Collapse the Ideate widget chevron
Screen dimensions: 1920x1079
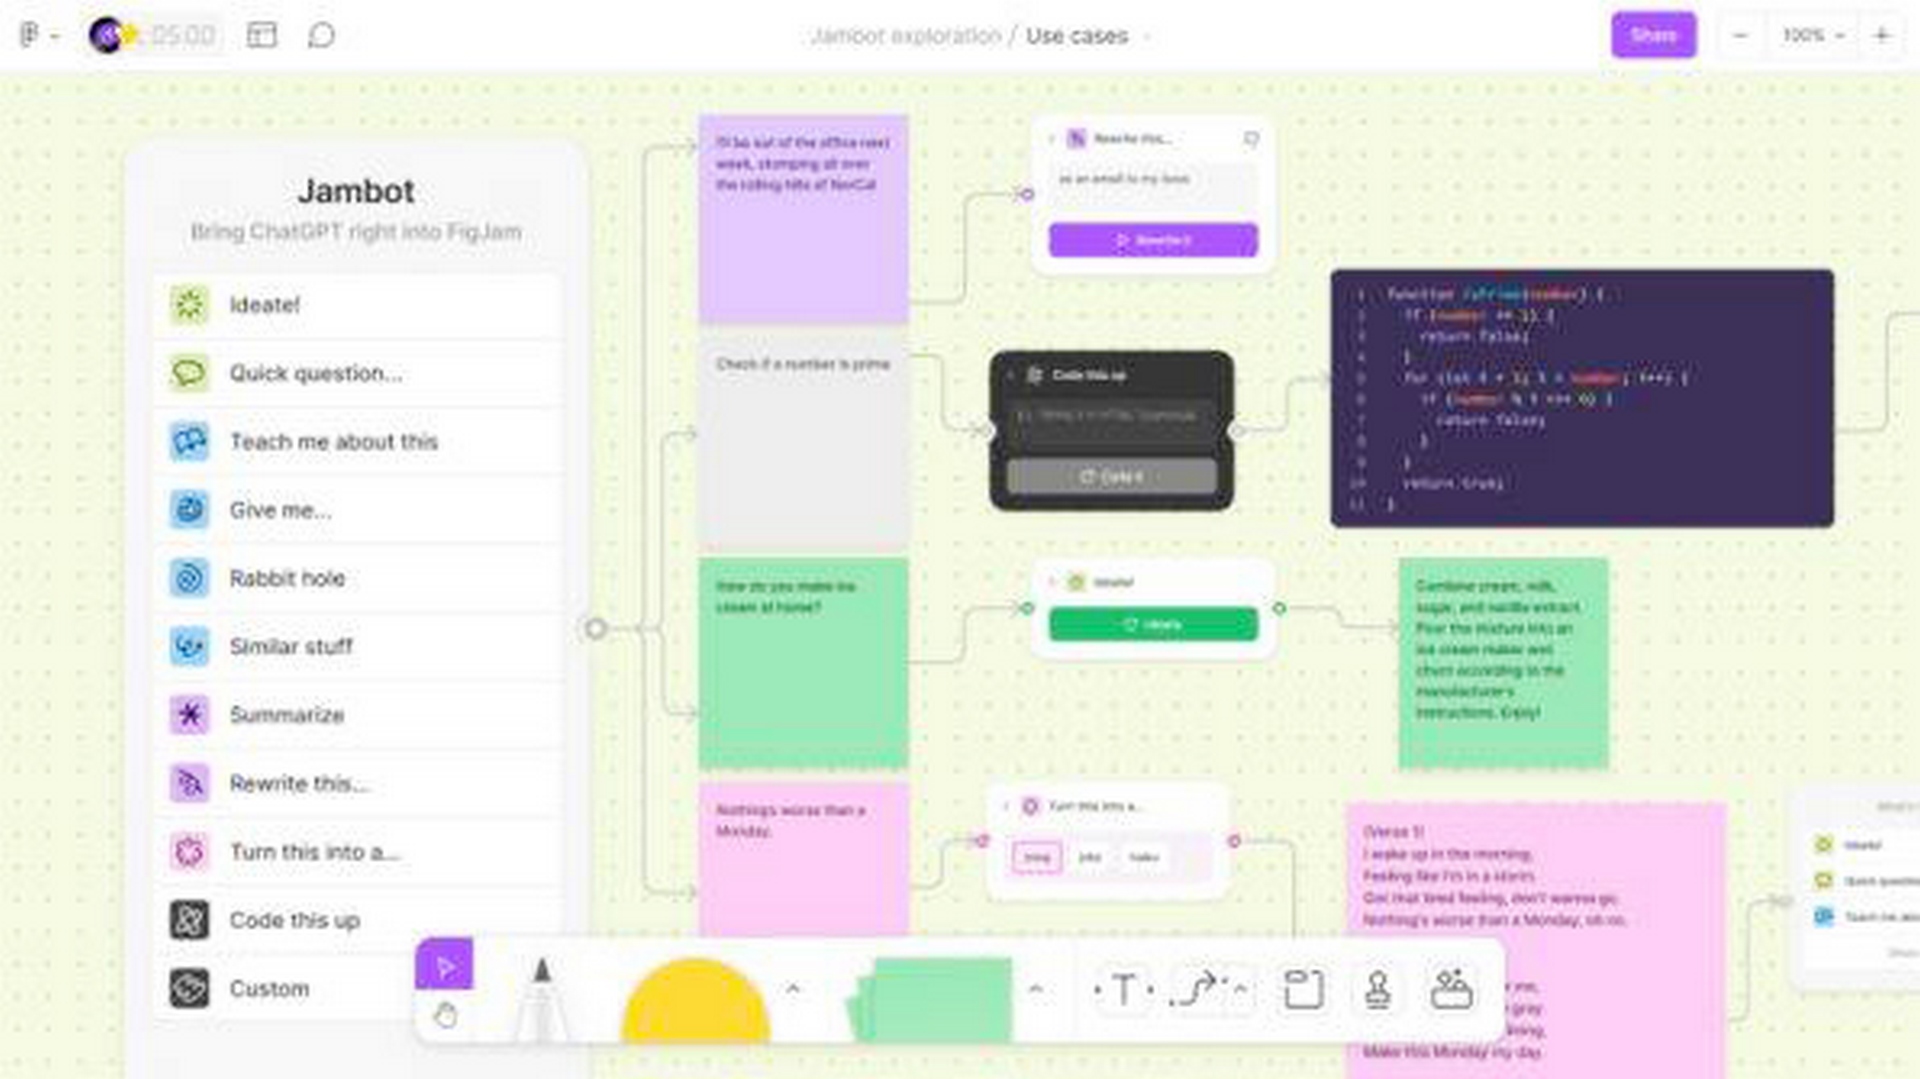(1051, 582)
